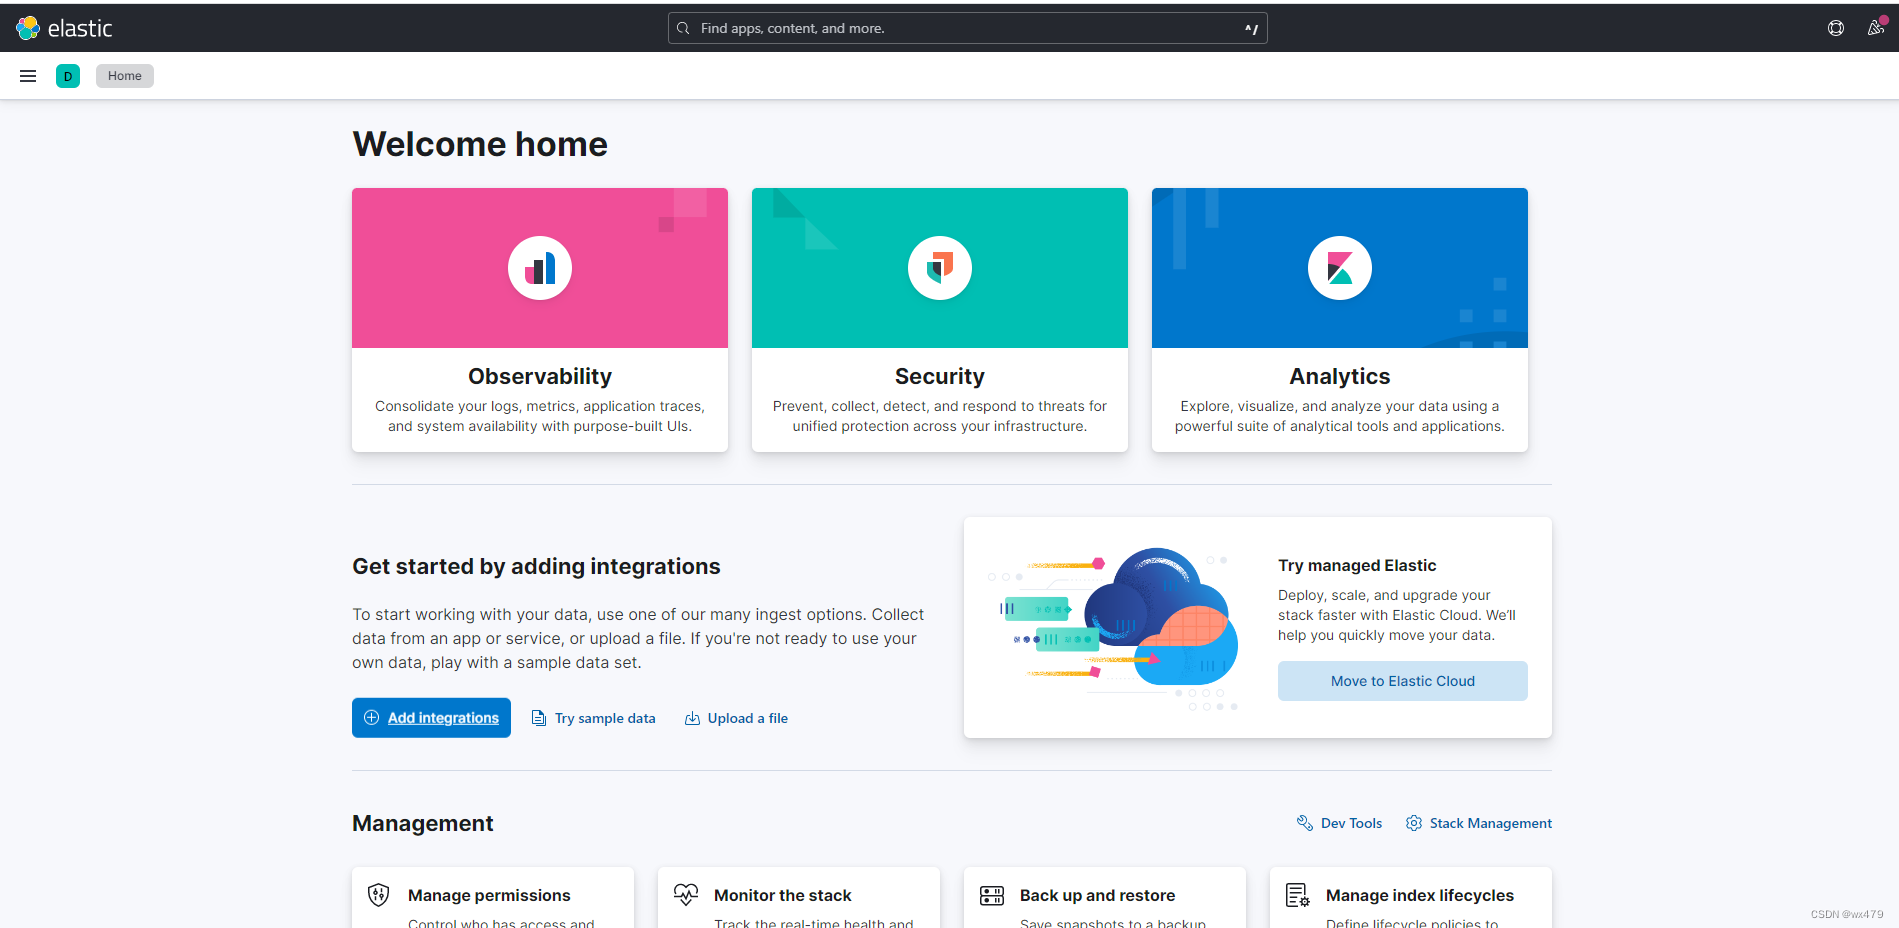Select the Home breadcrumb
The height and width of the screenshot is (928, 1899).
124,75
